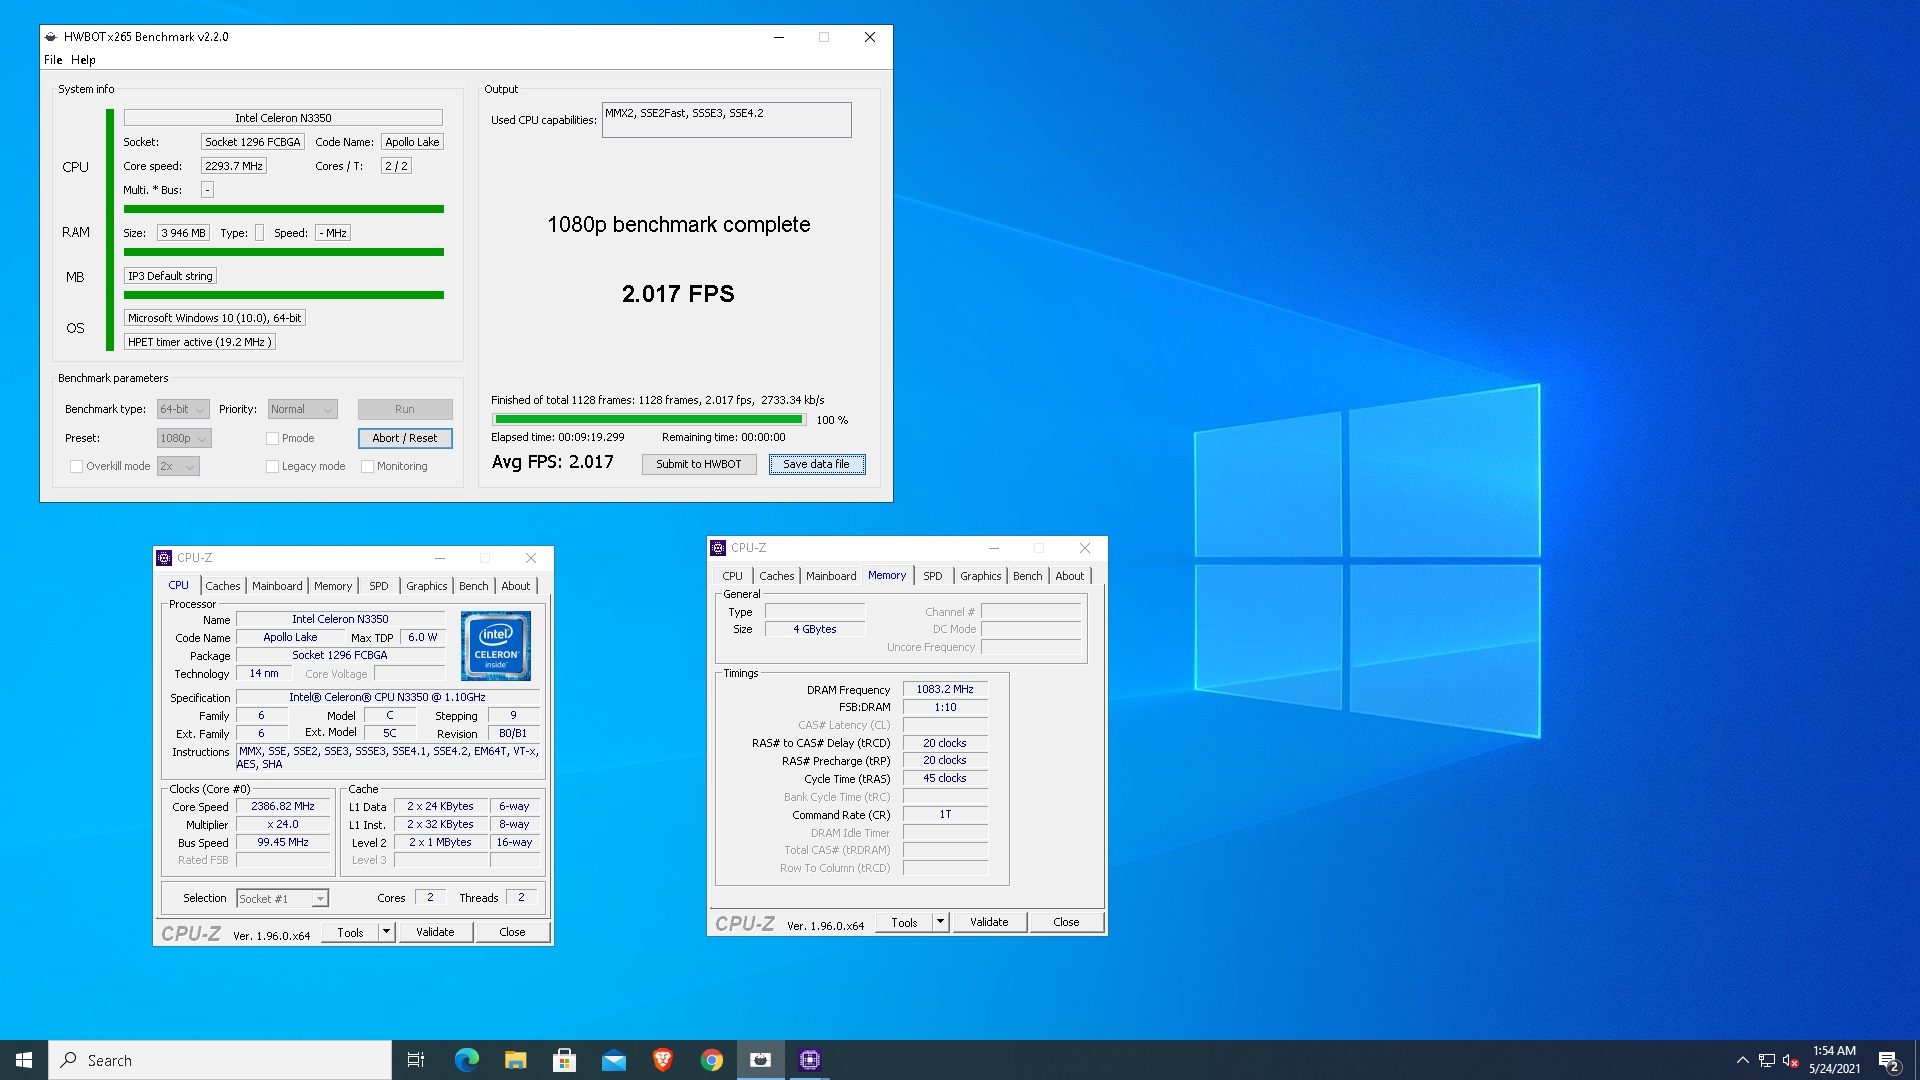This screenshot has width=1920, height=1080.
Task: Expand Tools arrow in right CPU-Z
Action: tap(940, 922)
